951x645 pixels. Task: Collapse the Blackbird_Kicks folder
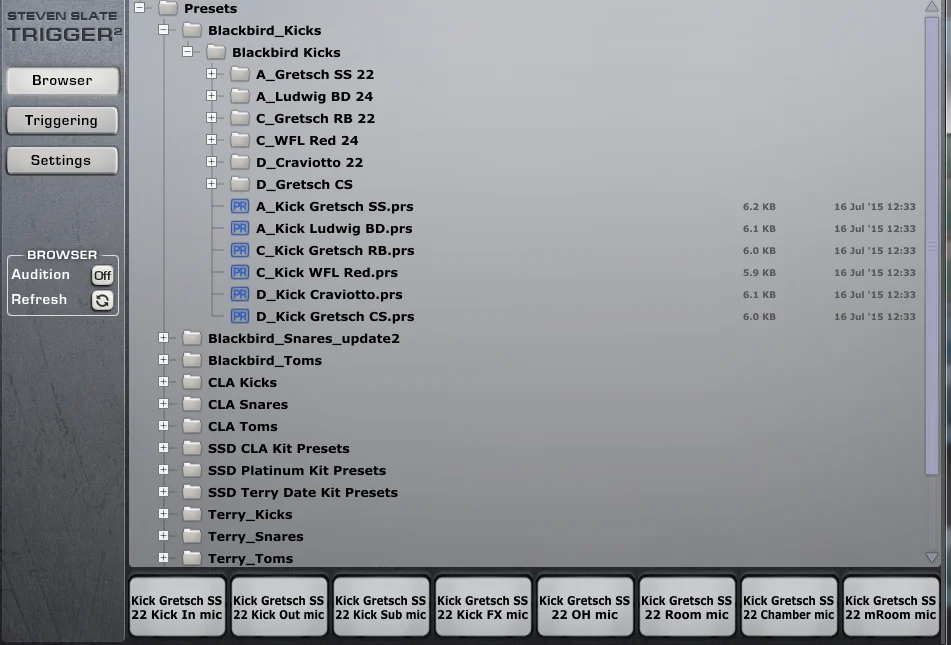click(163, 30)
